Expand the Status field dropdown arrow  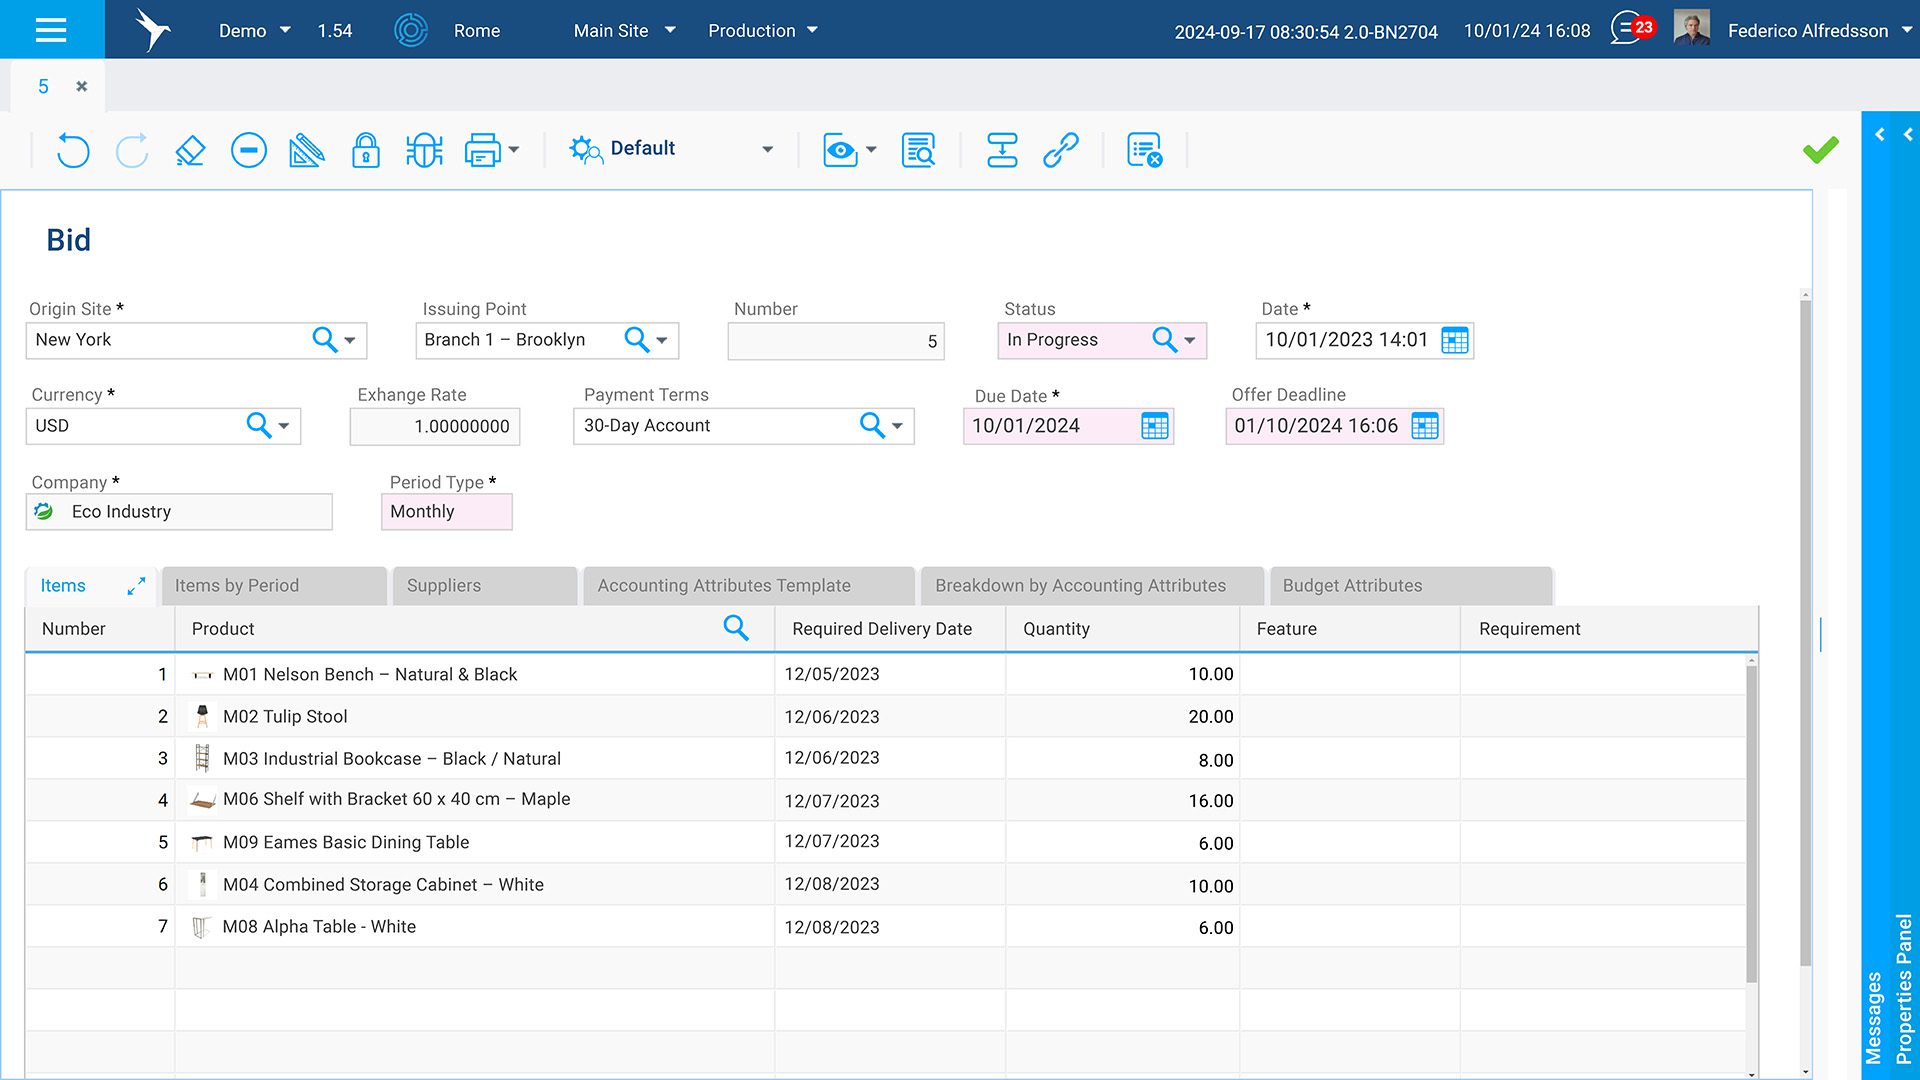1190,341
